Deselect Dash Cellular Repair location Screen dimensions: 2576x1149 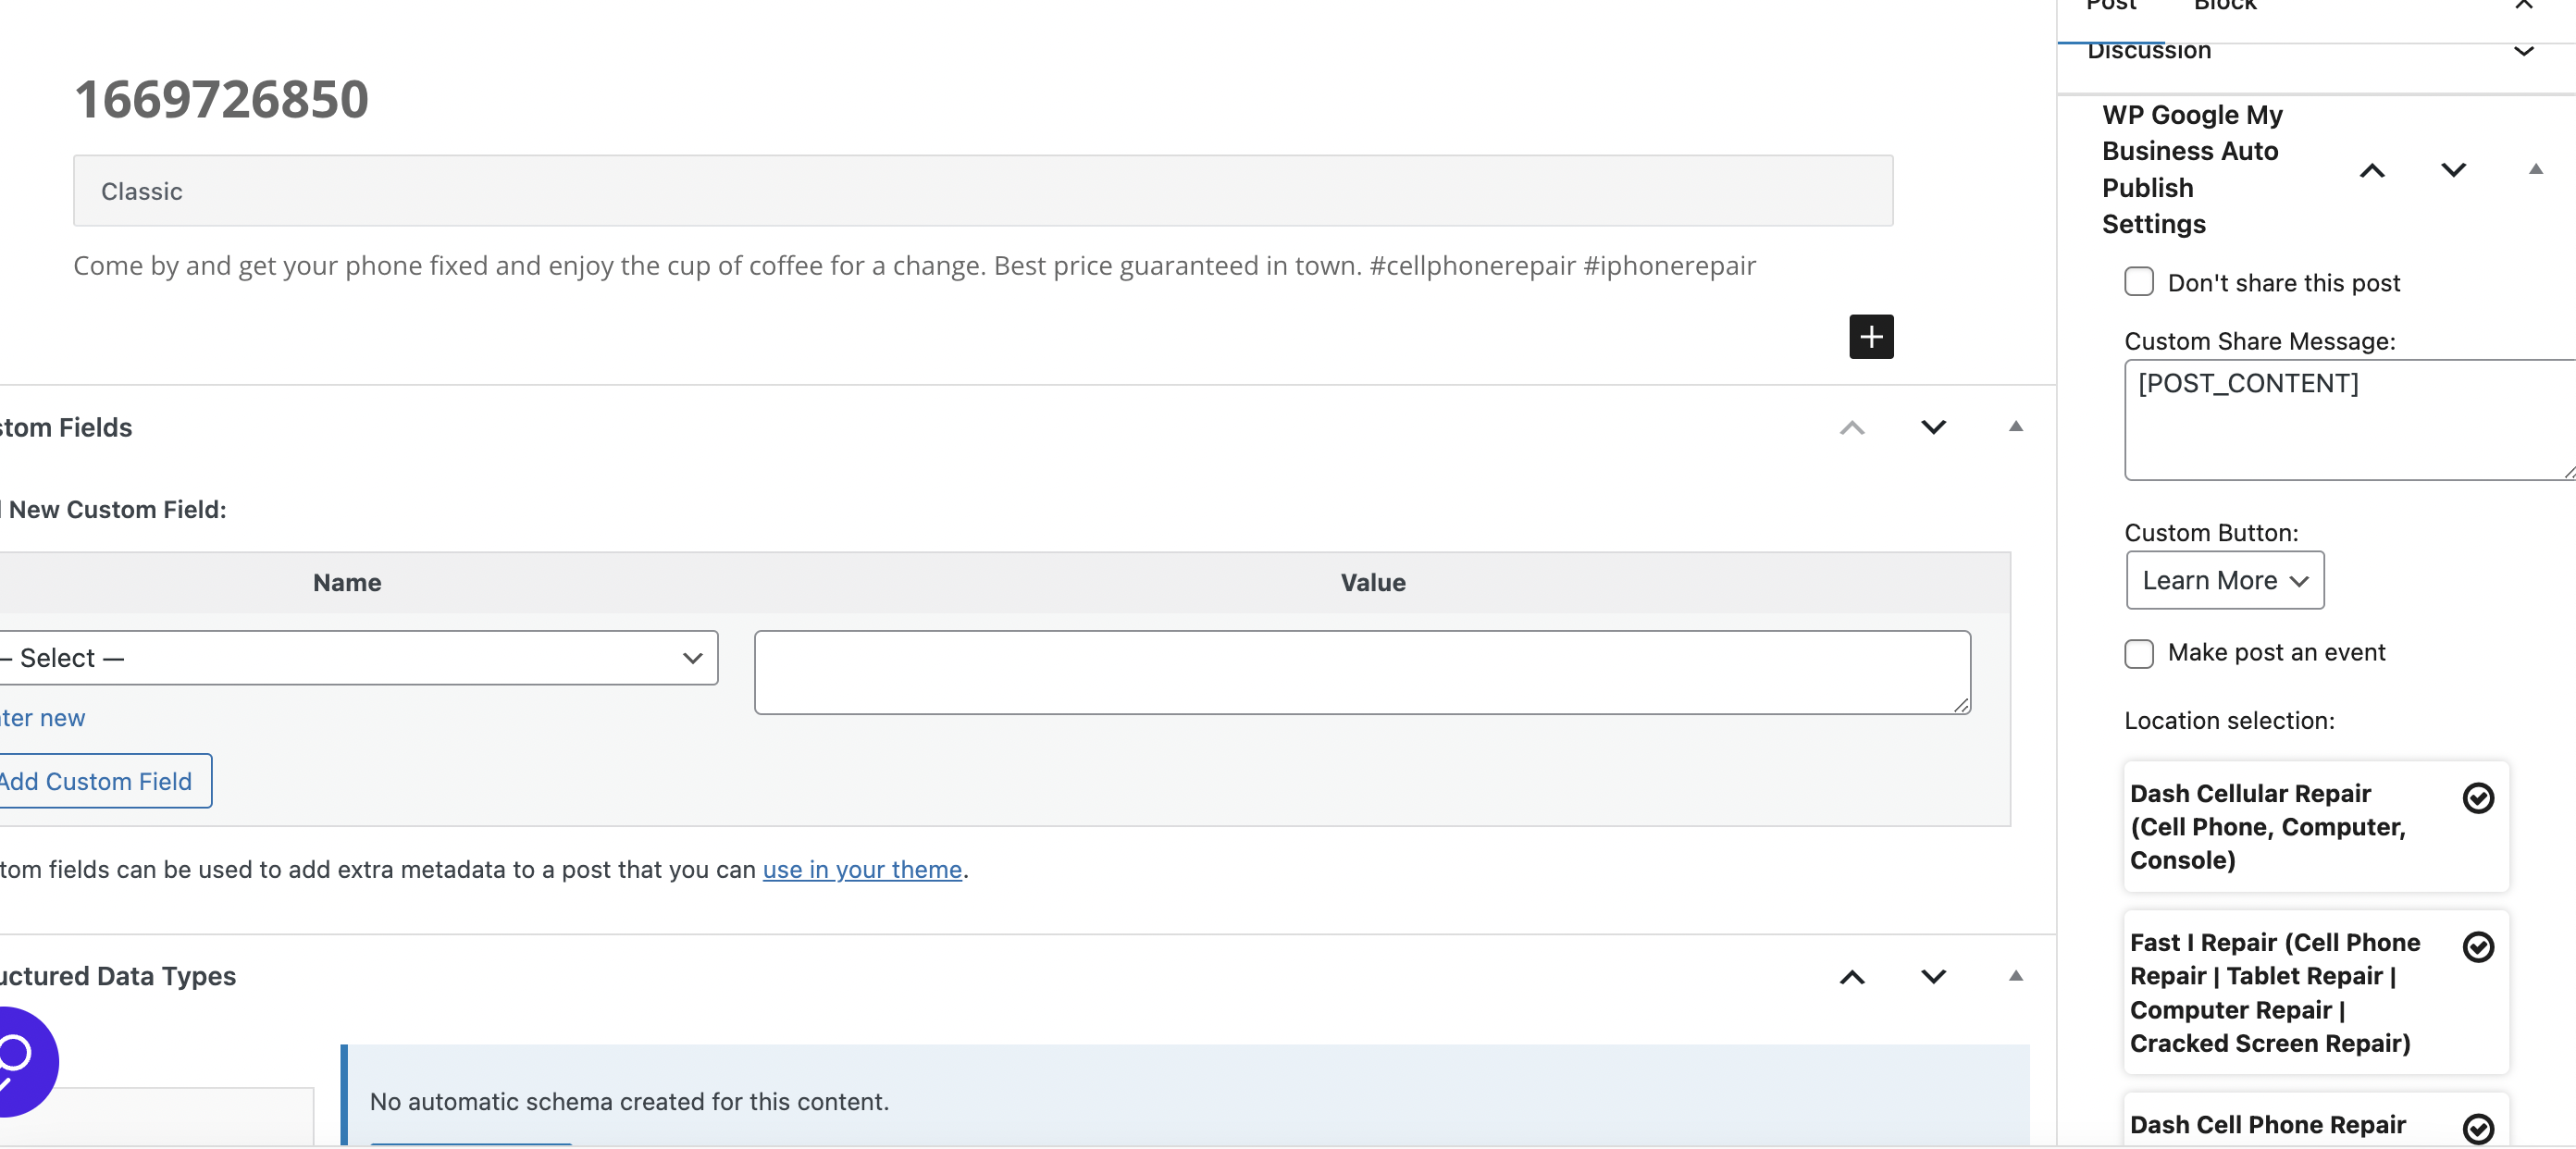point(2477,798)
